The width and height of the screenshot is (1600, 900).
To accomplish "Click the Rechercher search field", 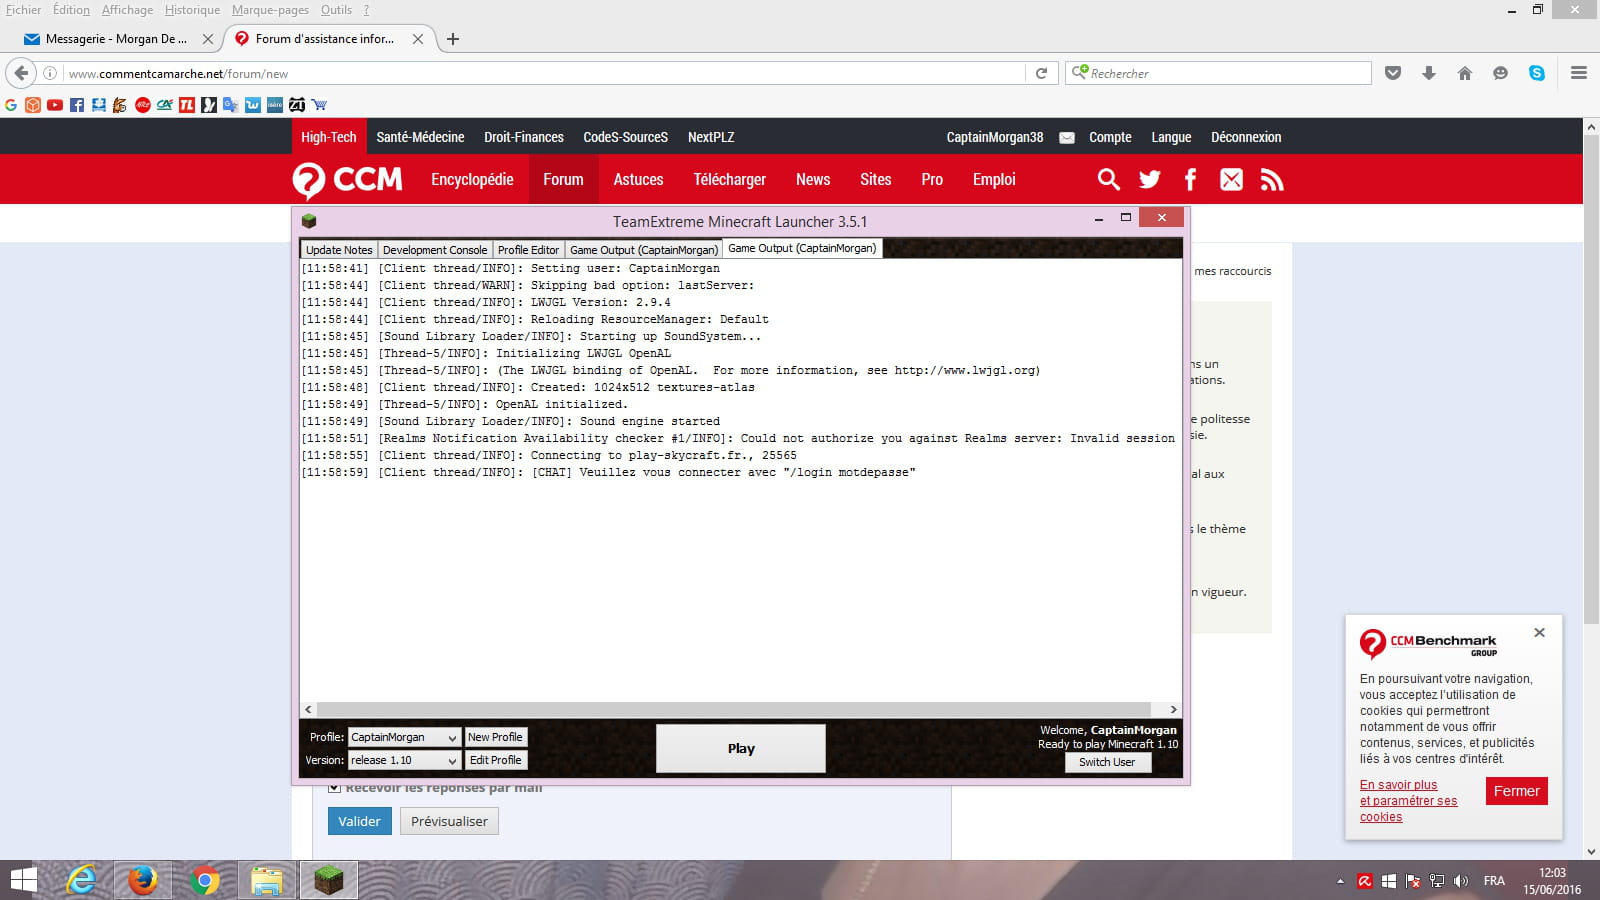I will (1218, 73).
